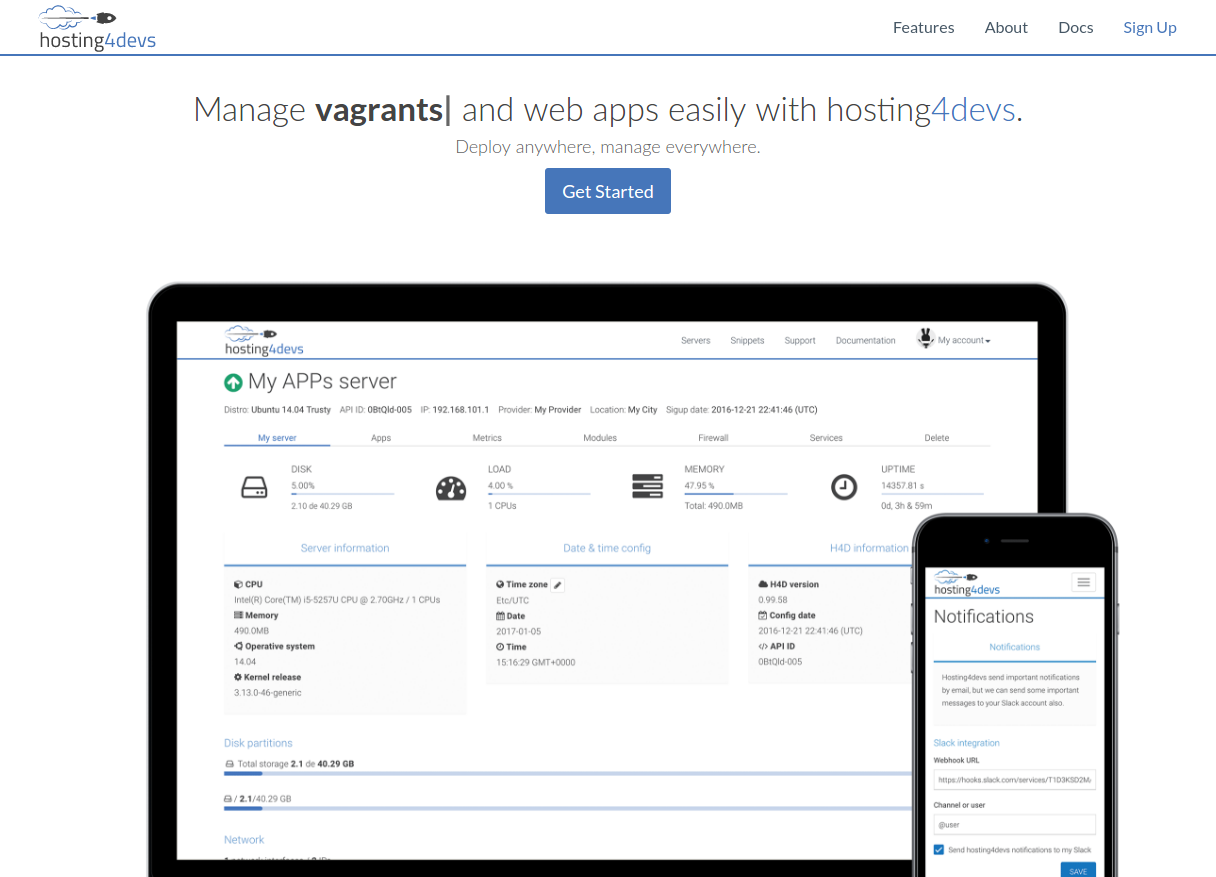
Task: Click the CPU cube icon
Action: 238,584
